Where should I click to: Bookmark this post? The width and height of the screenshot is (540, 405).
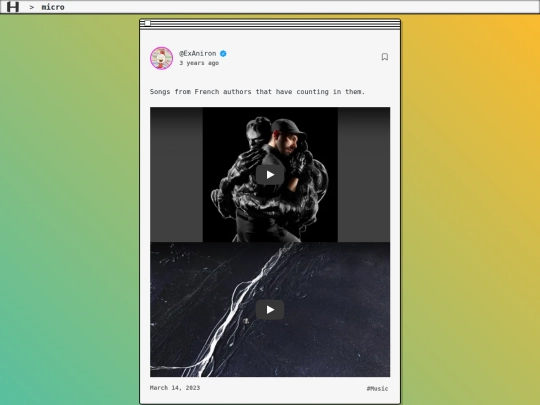point(385,57)
